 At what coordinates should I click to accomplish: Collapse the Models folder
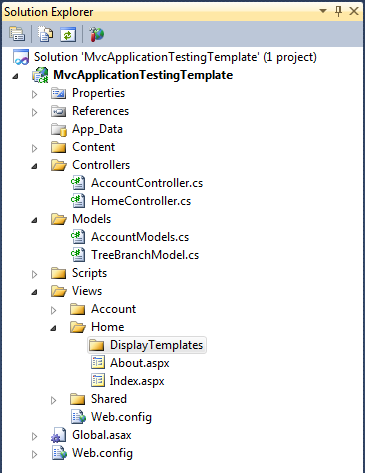point(34,220)
